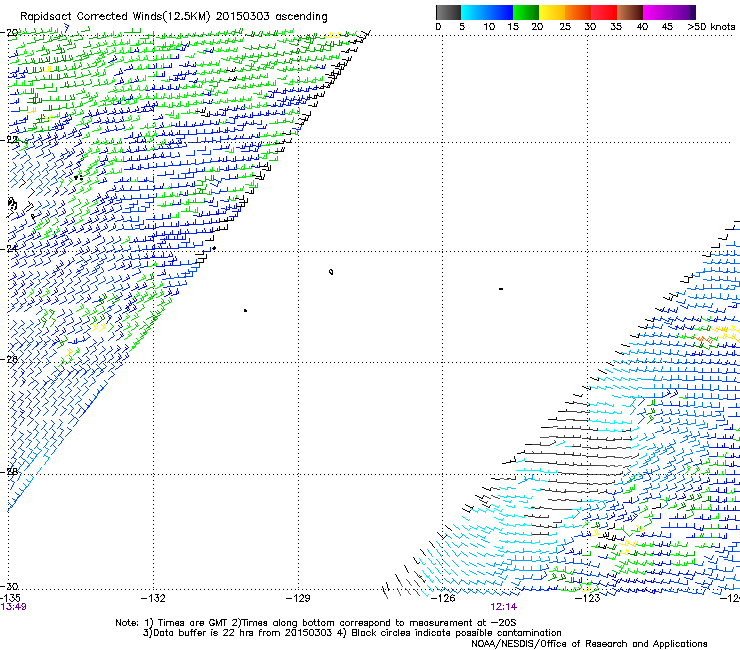The width and height of the screenshot is (740, 650).
Task: Click the brown 35-40 knots legend swatch
Action: pos(630,12)
